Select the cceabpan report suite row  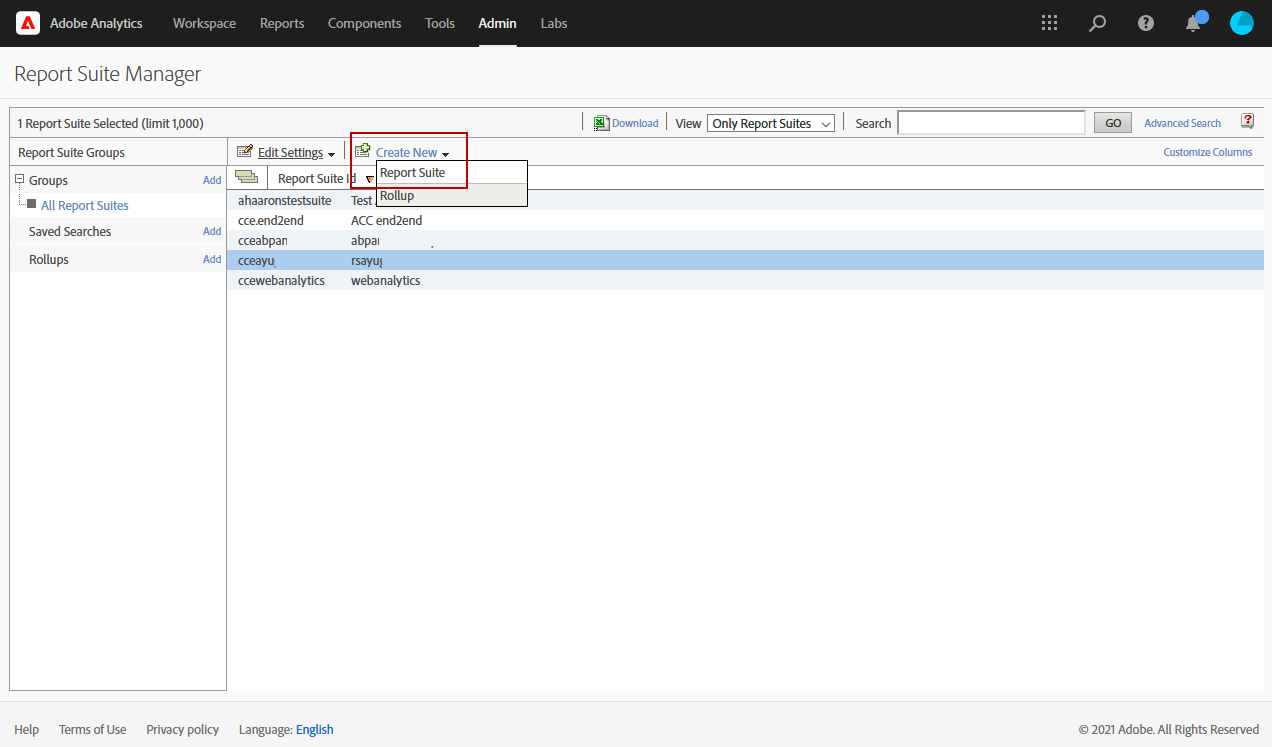tap(745, 240)
